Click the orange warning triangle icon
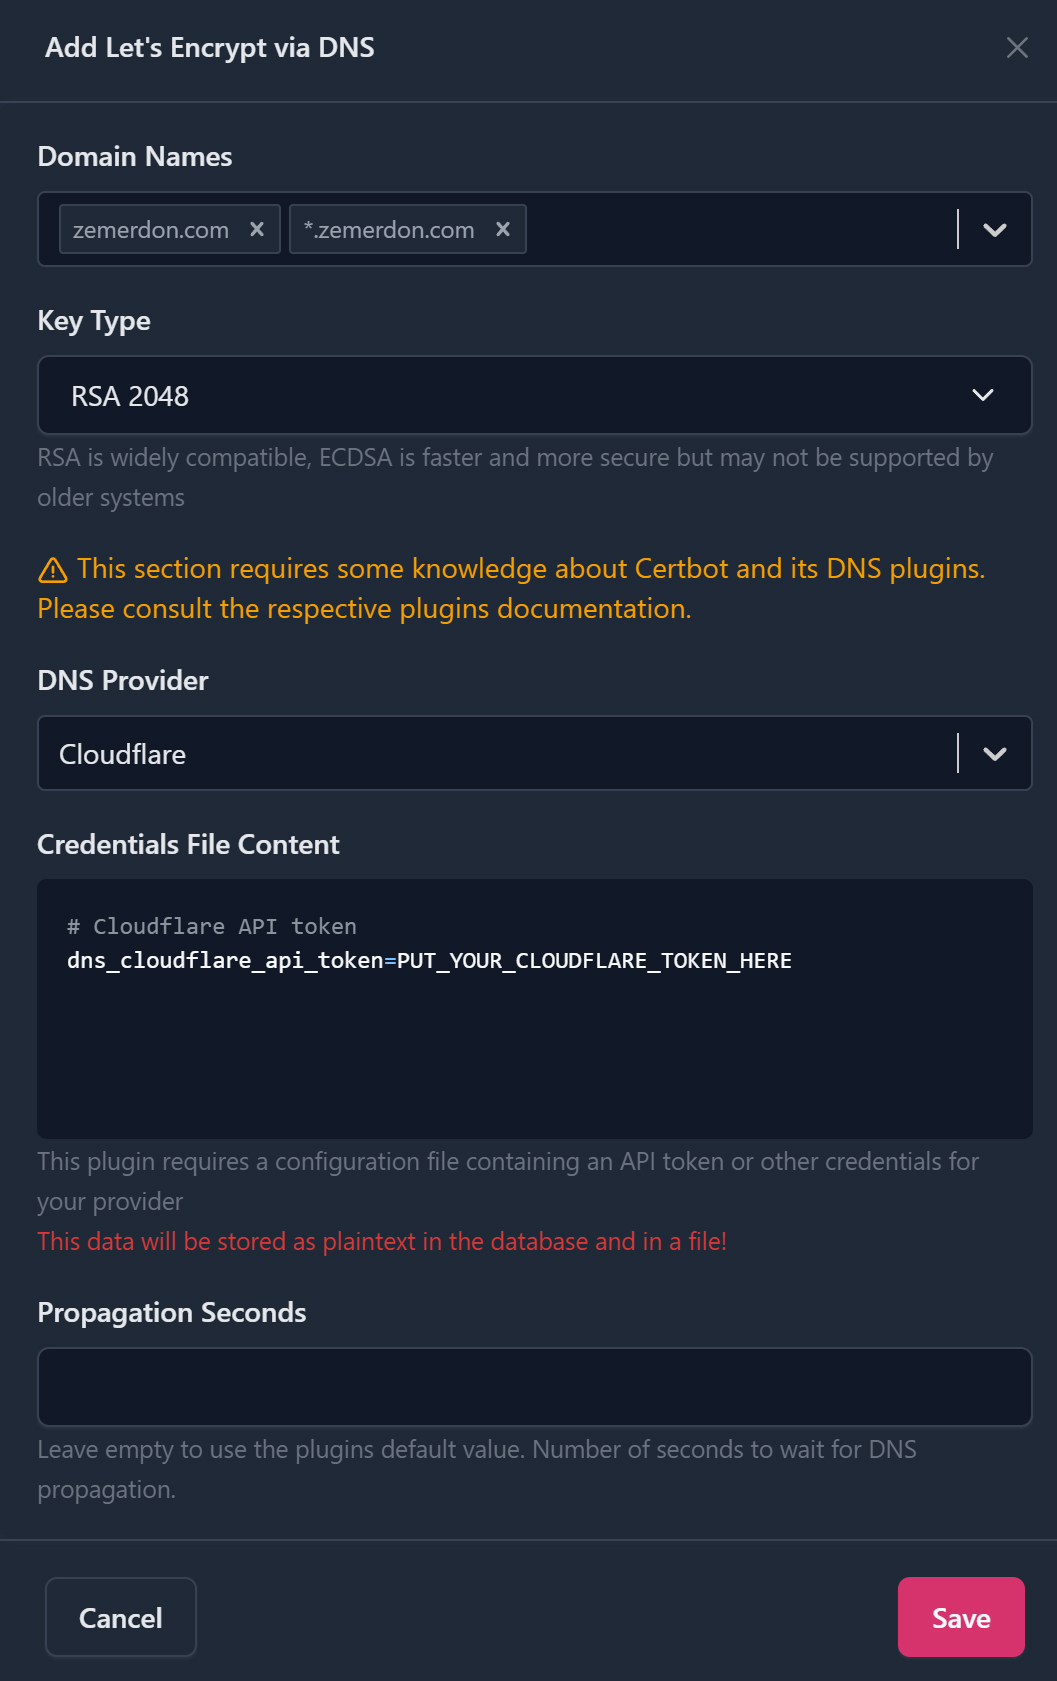The image size is (1057, 1681). tap(53, 570)
